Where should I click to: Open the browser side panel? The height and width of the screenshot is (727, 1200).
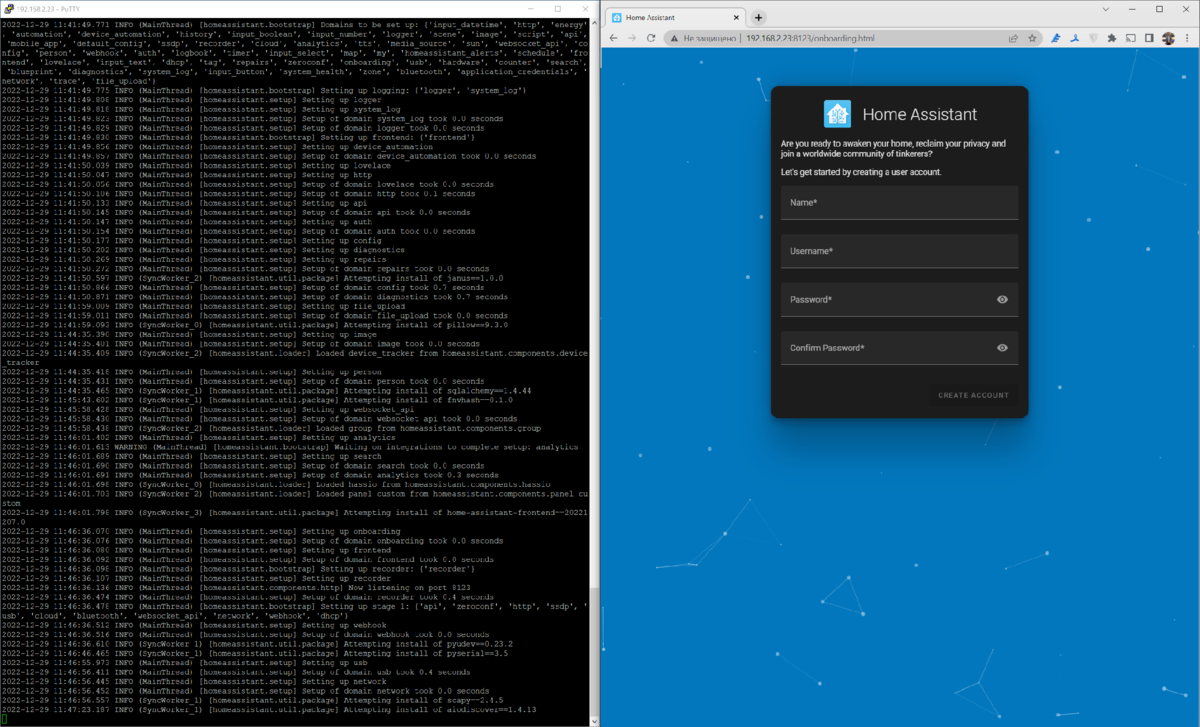click(x=1149, y=38)
